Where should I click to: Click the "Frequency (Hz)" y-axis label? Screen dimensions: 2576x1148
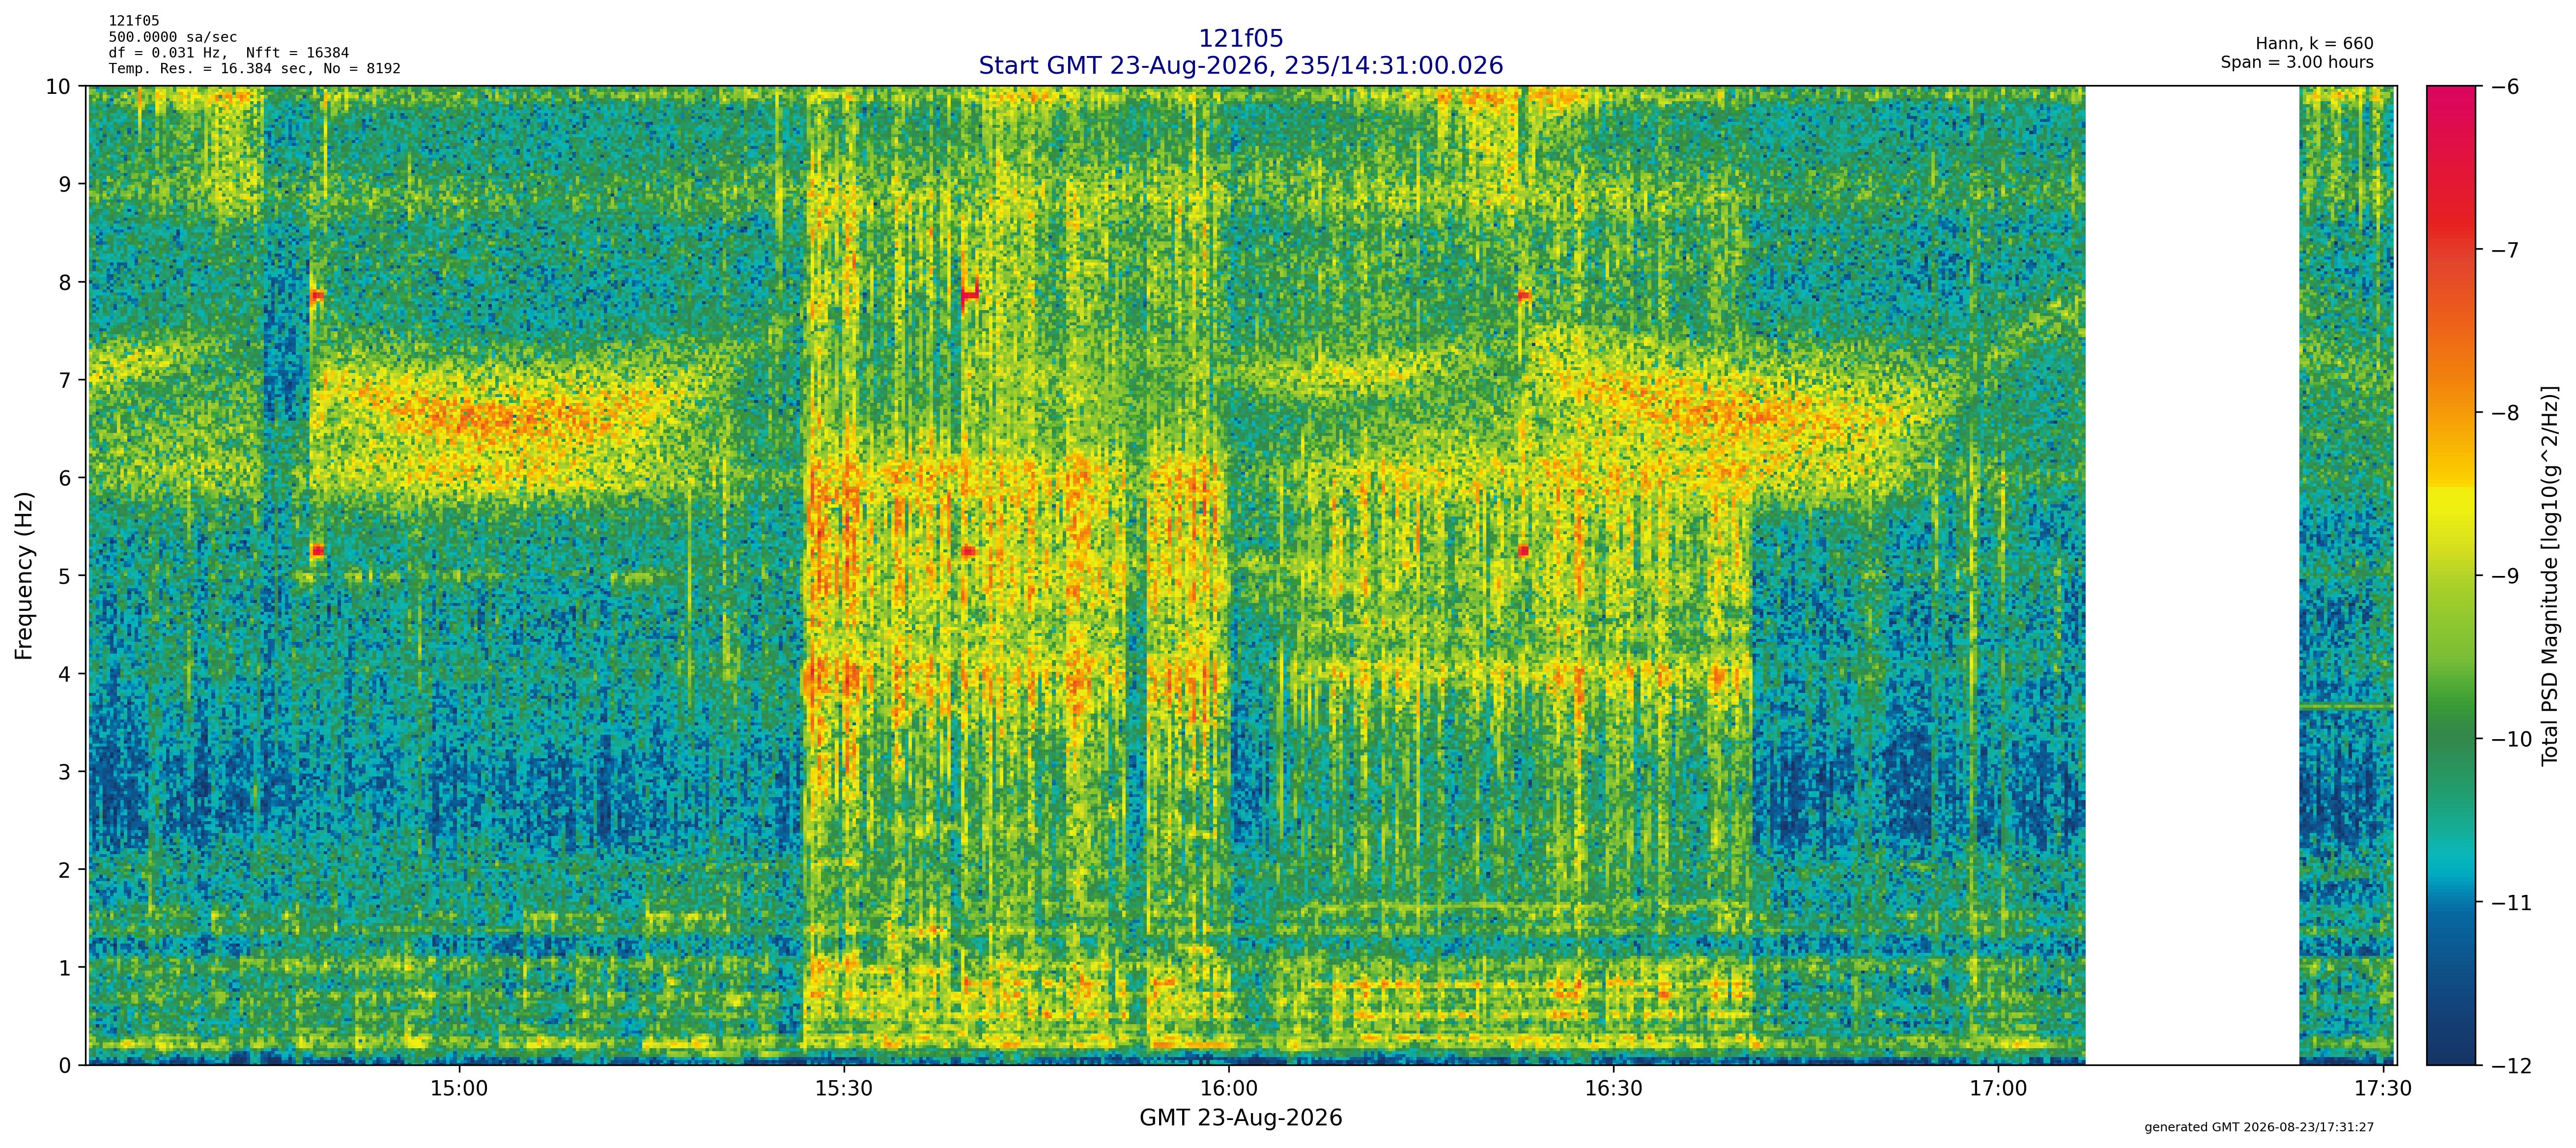click(25, 575)
